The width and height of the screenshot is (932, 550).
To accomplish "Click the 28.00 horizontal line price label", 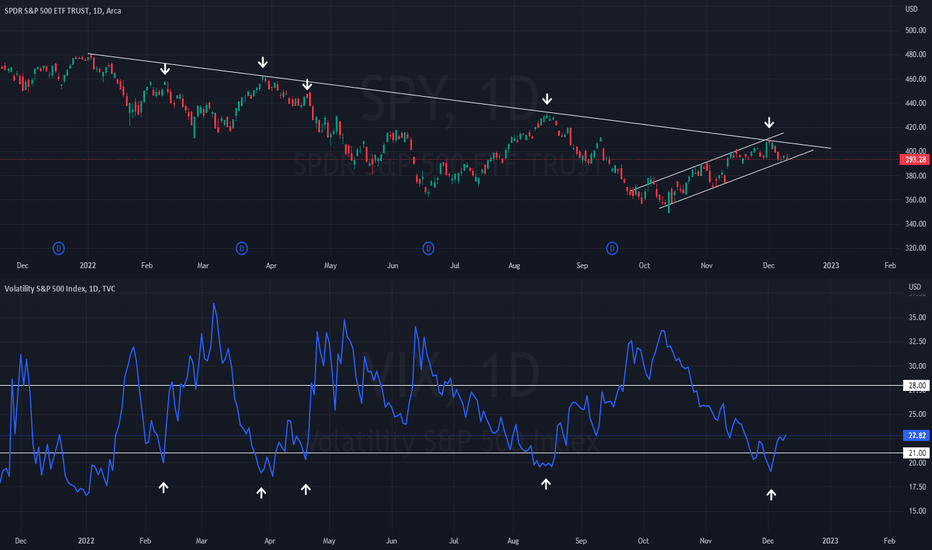I will coord(915,385).
